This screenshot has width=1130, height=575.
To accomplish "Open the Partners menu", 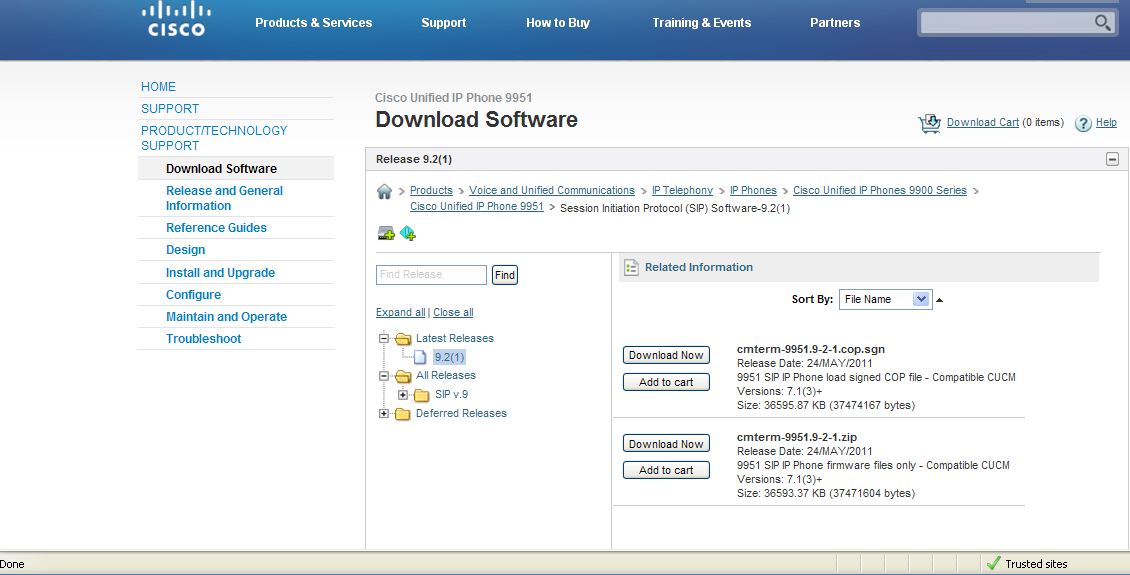I will point(835,23).
